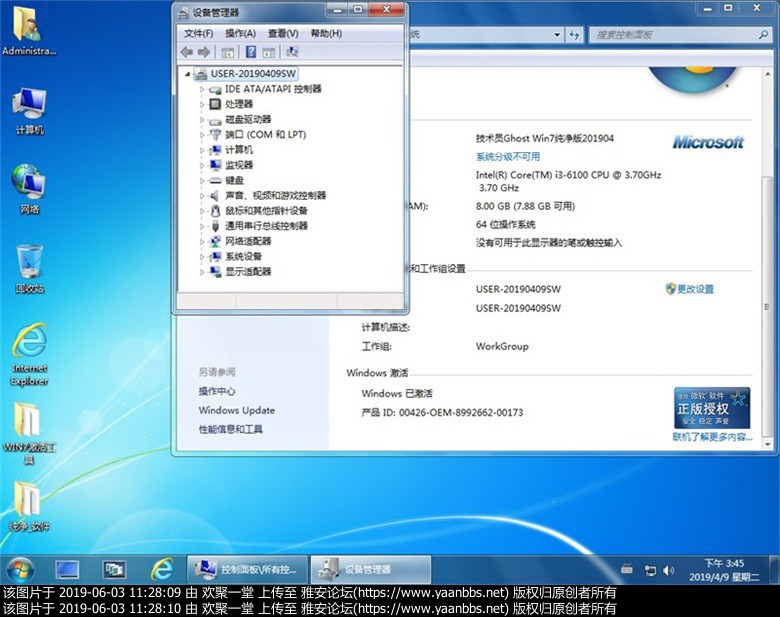Click the volume speaker tray icon
The height and width of the screenshot is (617, 780).
[669, 570]
